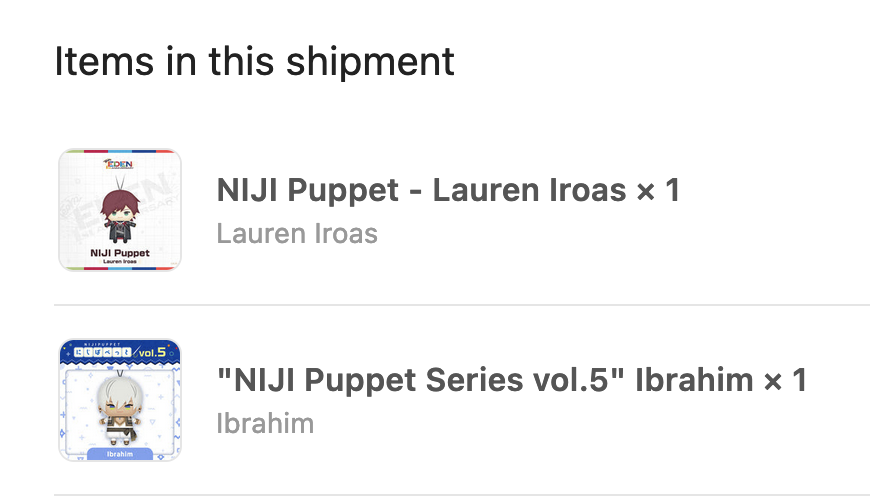Select the gray "Ibrahim" variant text
870x500 pixels.
click(265, 424)
